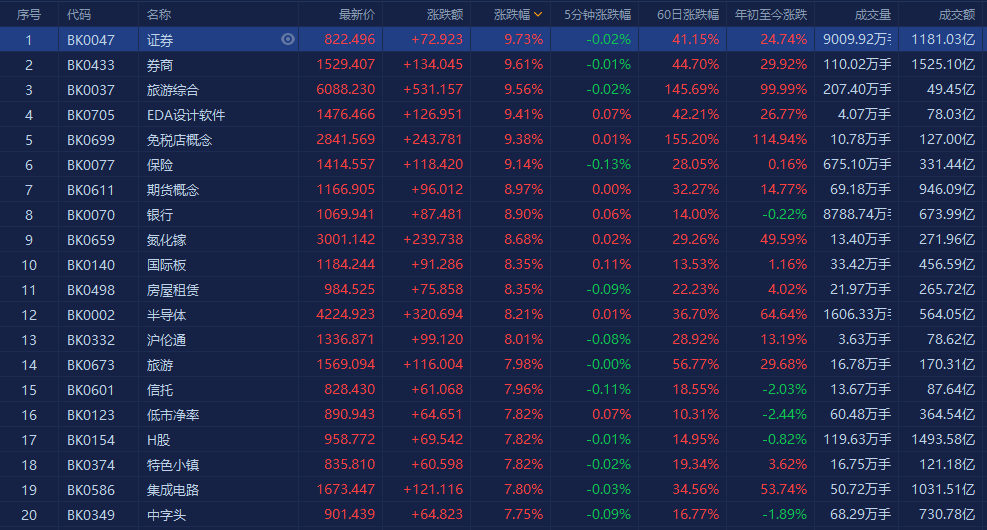The width and height of the screenshot is (987, 530).
Task: Select the EDA设计软件 sector name
Action: coord(186,115)
